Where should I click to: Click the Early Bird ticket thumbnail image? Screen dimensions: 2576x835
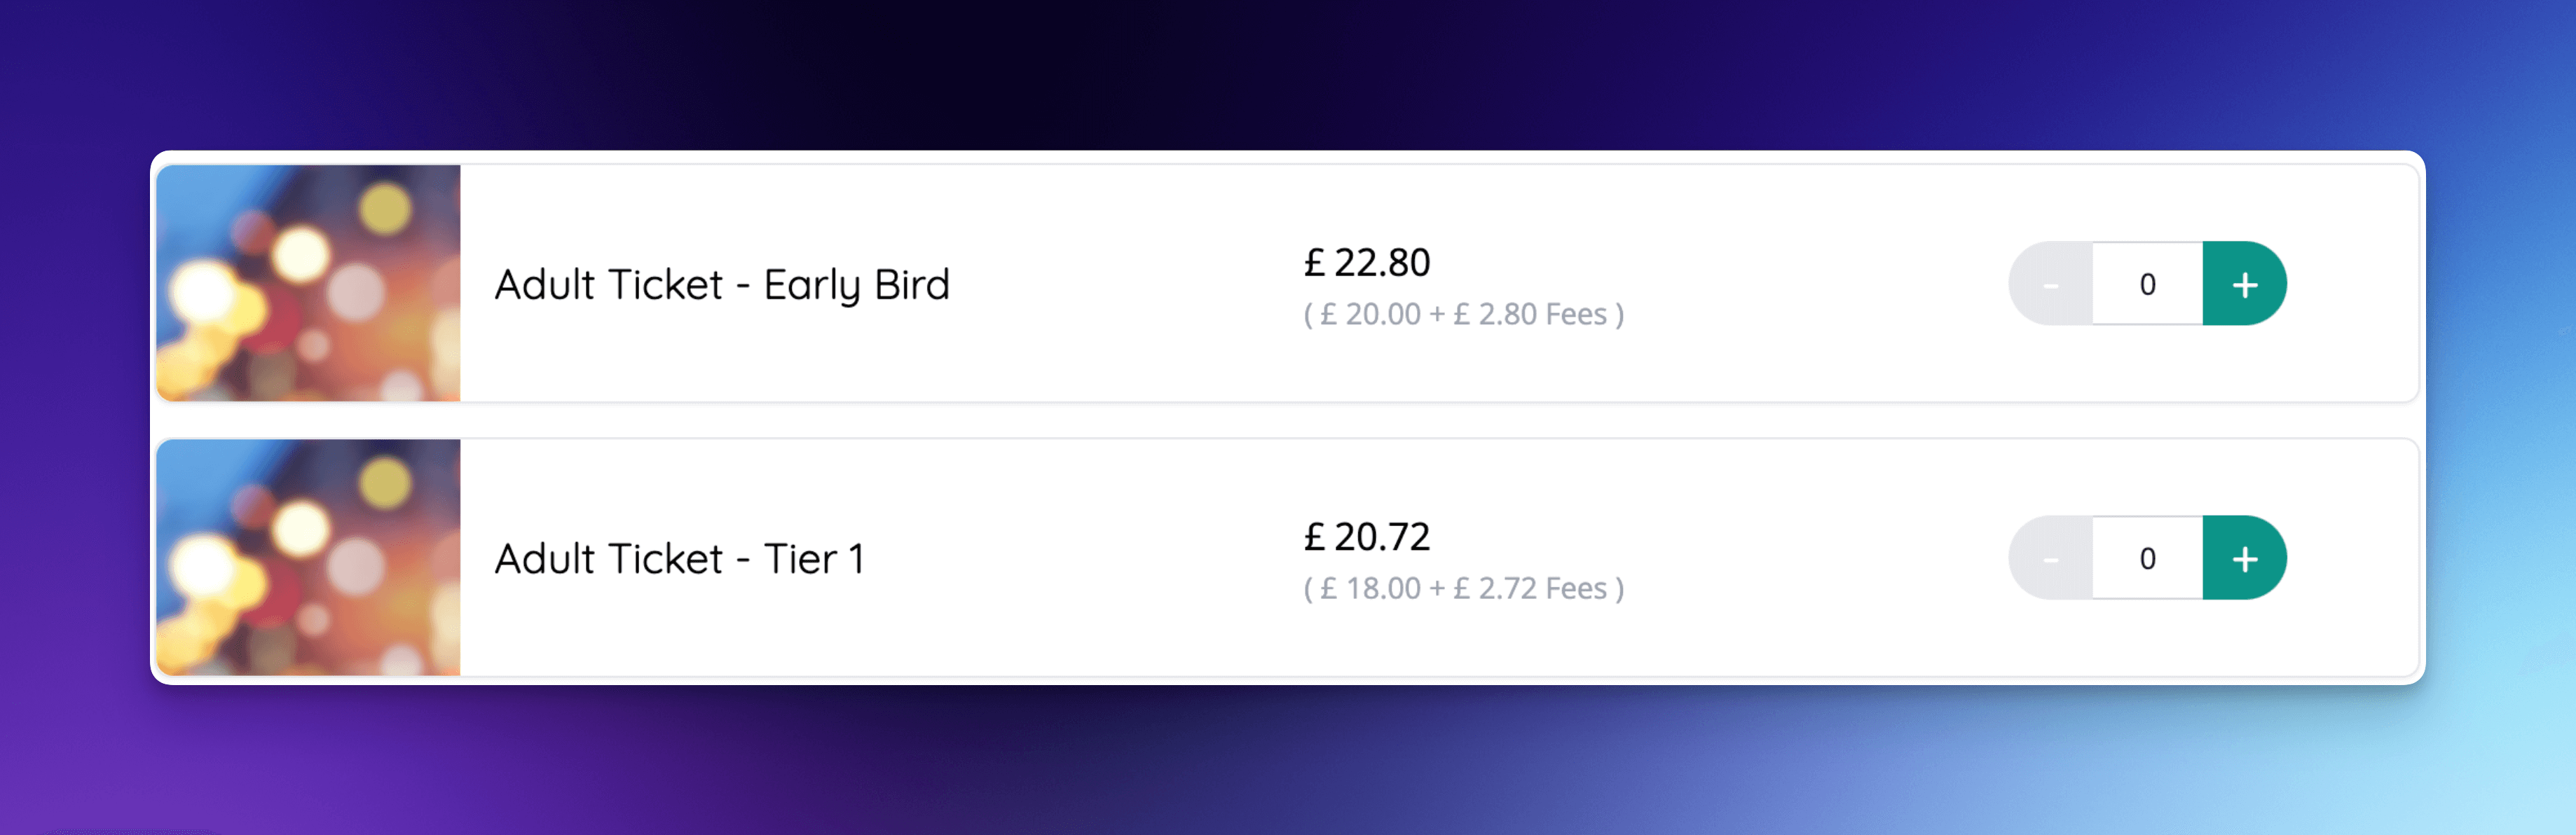307,284
